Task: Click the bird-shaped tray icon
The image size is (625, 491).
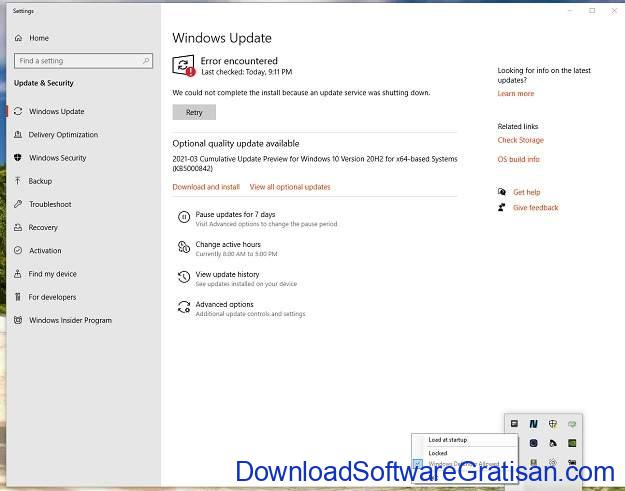Action: click(553, 443)
